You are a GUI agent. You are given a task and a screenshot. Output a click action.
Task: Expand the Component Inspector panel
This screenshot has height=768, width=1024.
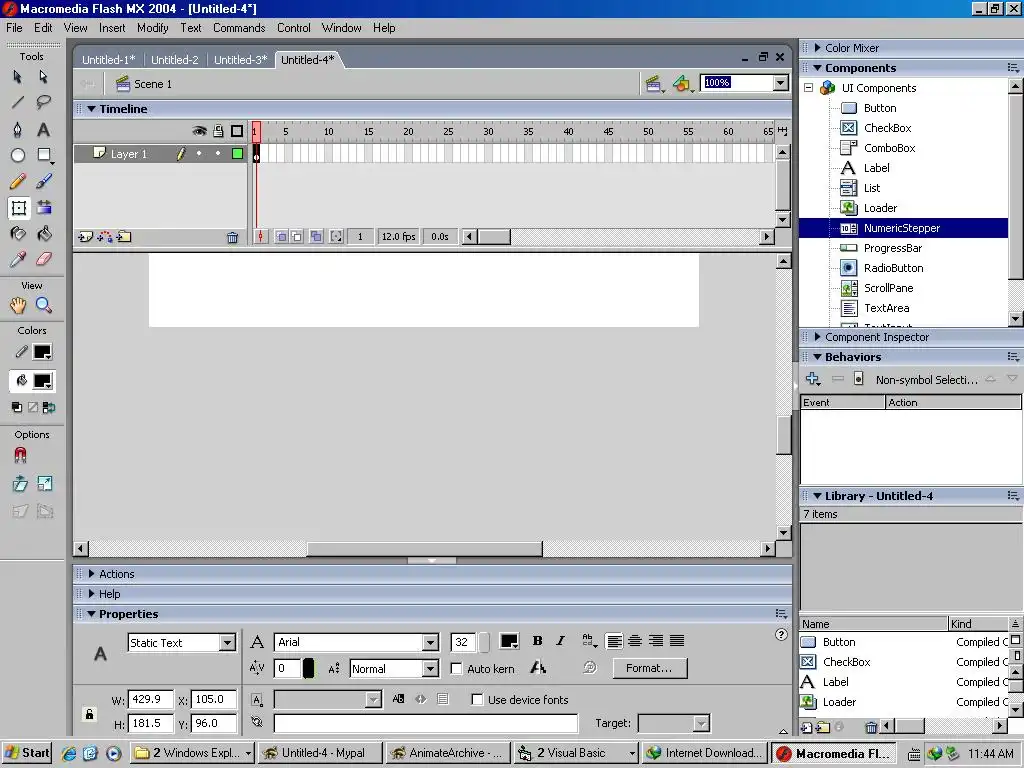point(817,336)
